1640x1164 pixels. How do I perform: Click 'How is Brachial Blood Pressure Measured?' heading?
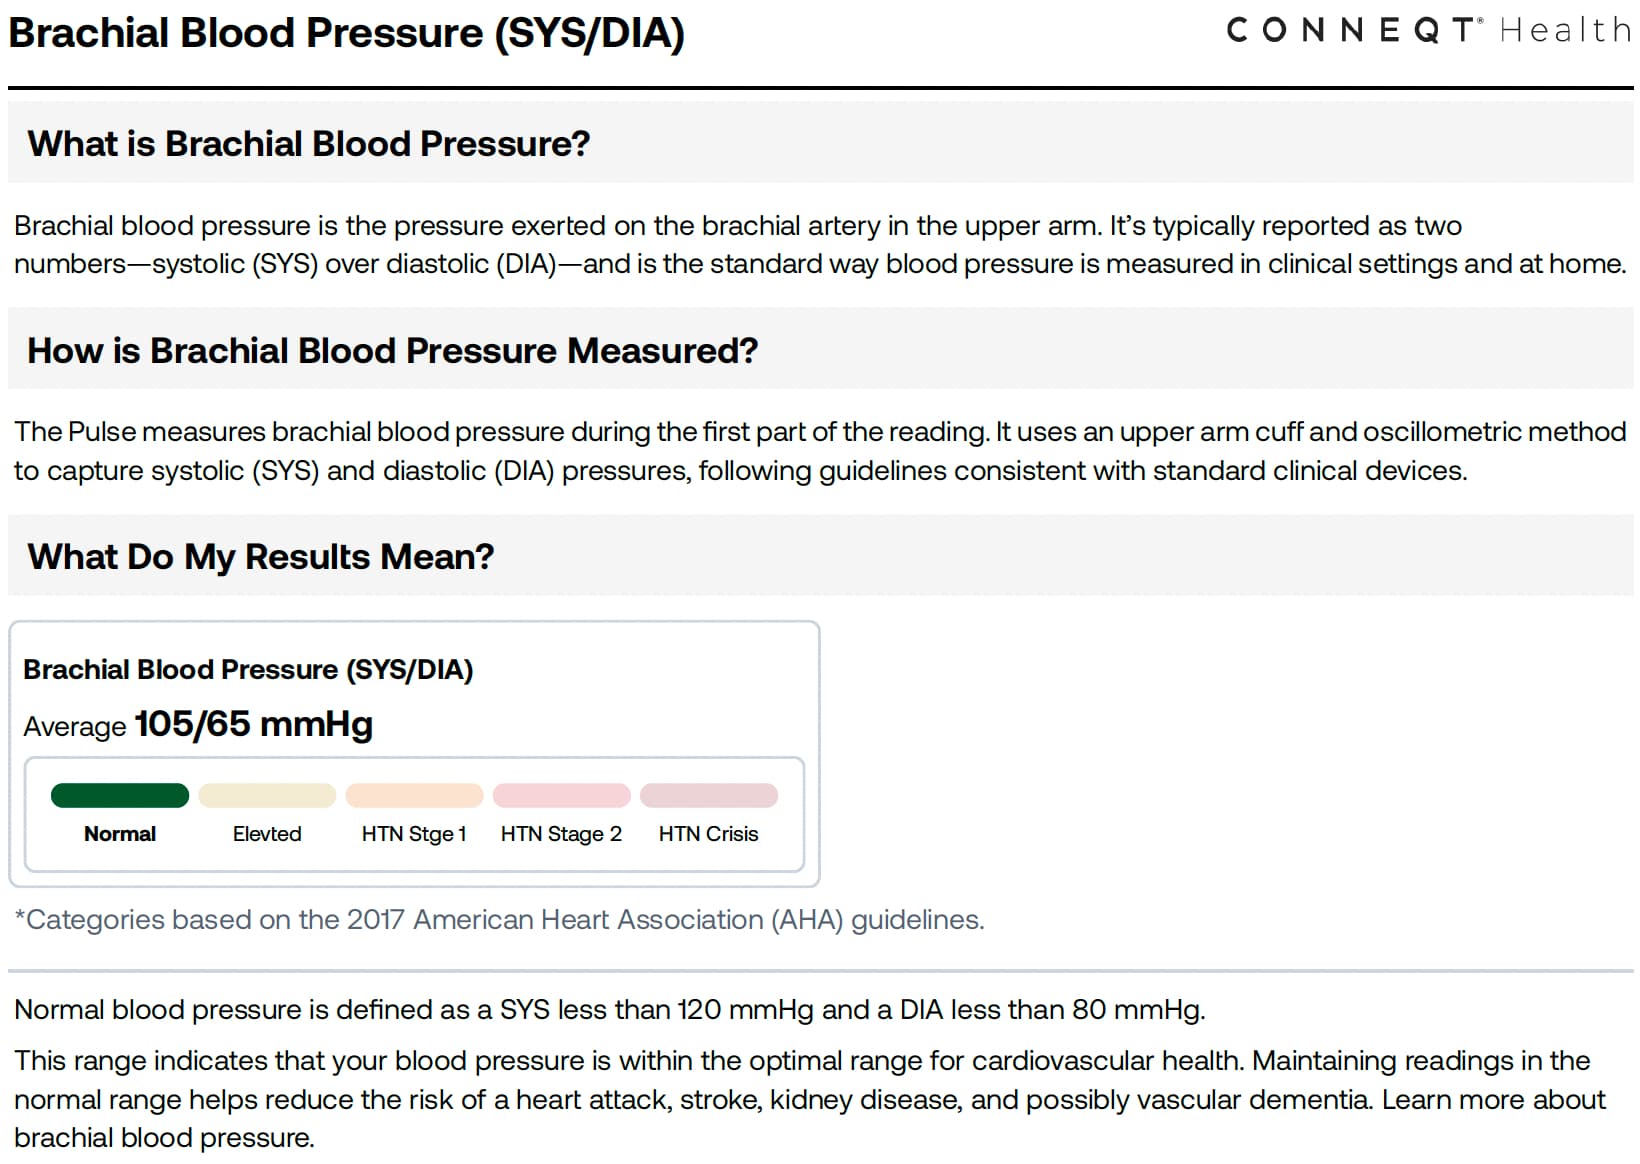[x=392, y=351]
